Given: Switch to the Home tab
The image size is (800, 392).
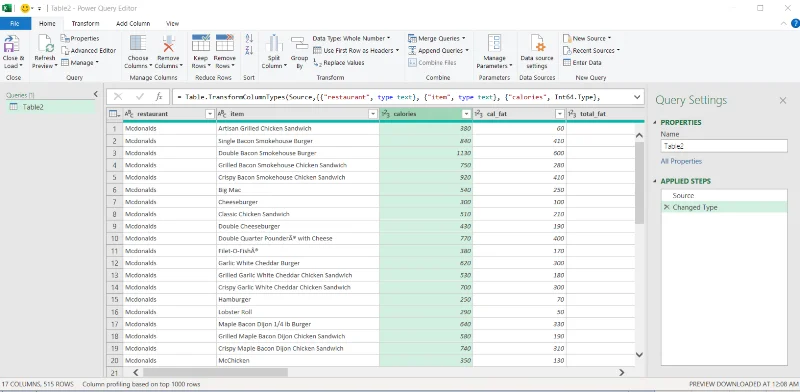Looking at the screenshot, I should coord(47,23).
